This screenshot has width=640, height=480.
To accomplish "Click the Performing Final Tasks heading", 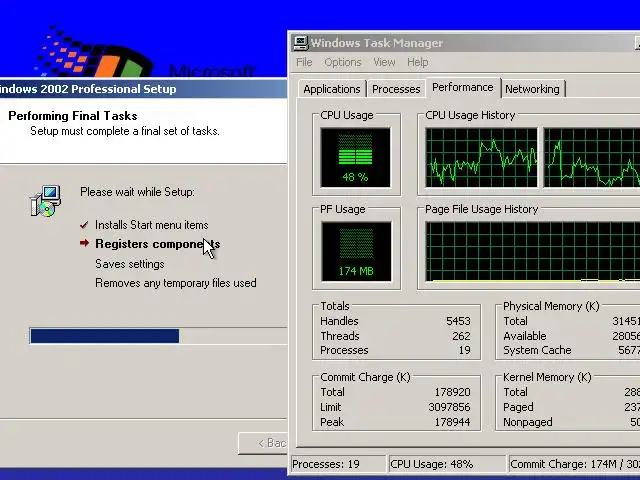I will pyautogui.click(x=73, y=116).
